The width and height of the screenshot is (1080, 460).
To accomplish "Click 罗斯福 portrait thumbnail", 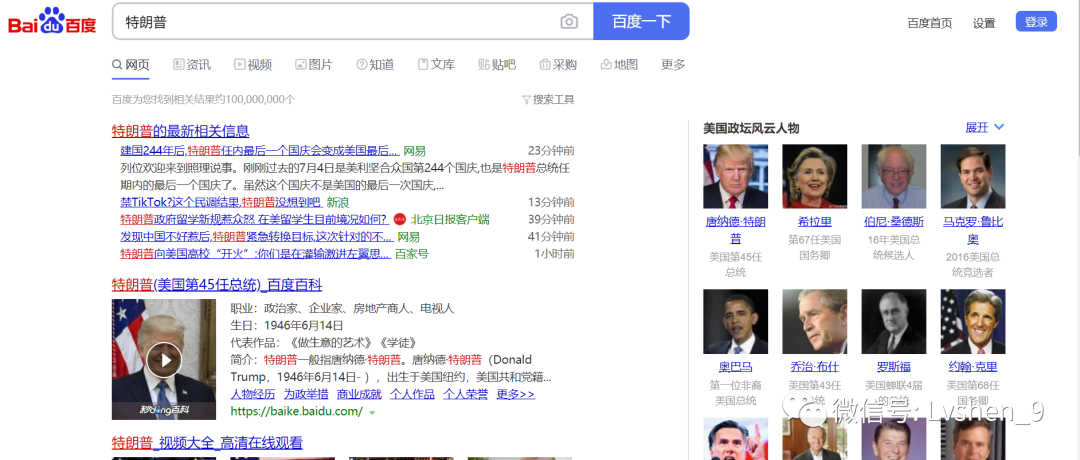I will pyautogui.click(x=894, y=322).
